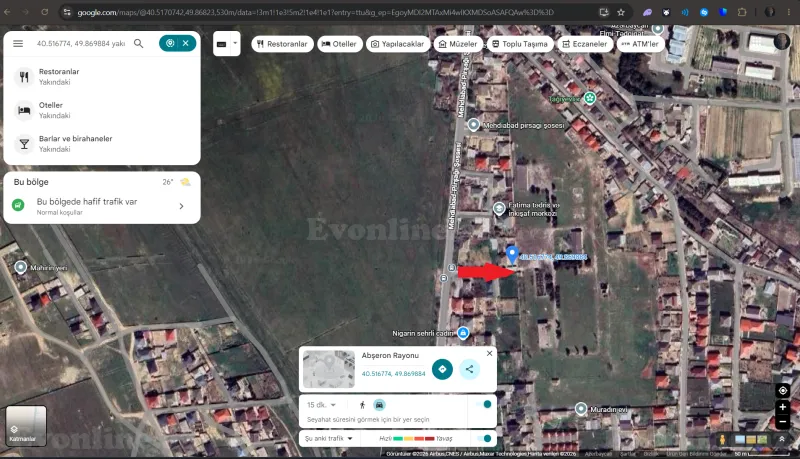Image resolution: width=800 pixels, height=459 pixels.
Task: Zoom out with the minus button
Action: (783, 422)
